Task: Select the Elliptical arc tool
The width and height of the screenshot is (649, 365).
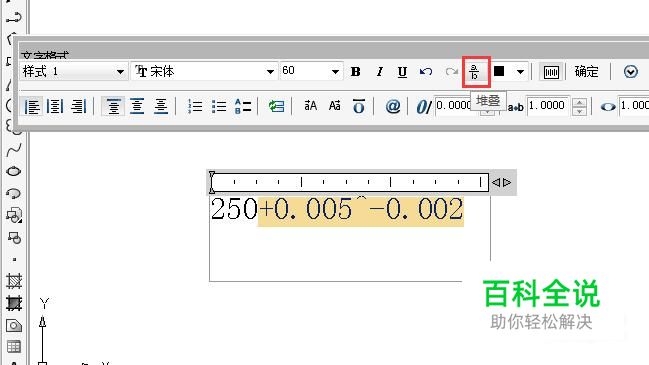Action: [14, 193]
